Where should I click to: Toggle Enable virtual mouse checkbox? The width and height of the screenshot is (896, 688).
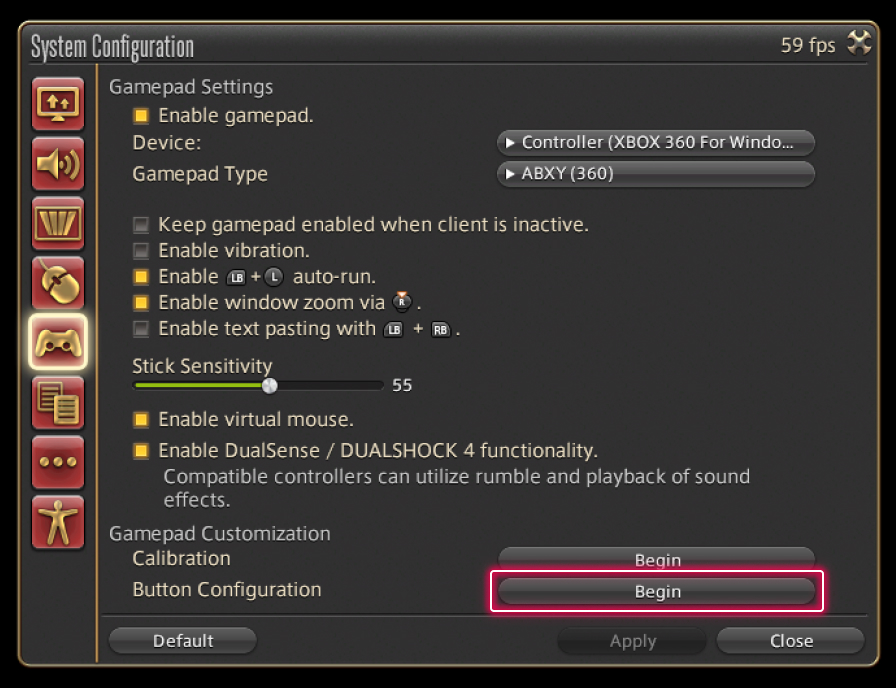click(x=141, y=420)
